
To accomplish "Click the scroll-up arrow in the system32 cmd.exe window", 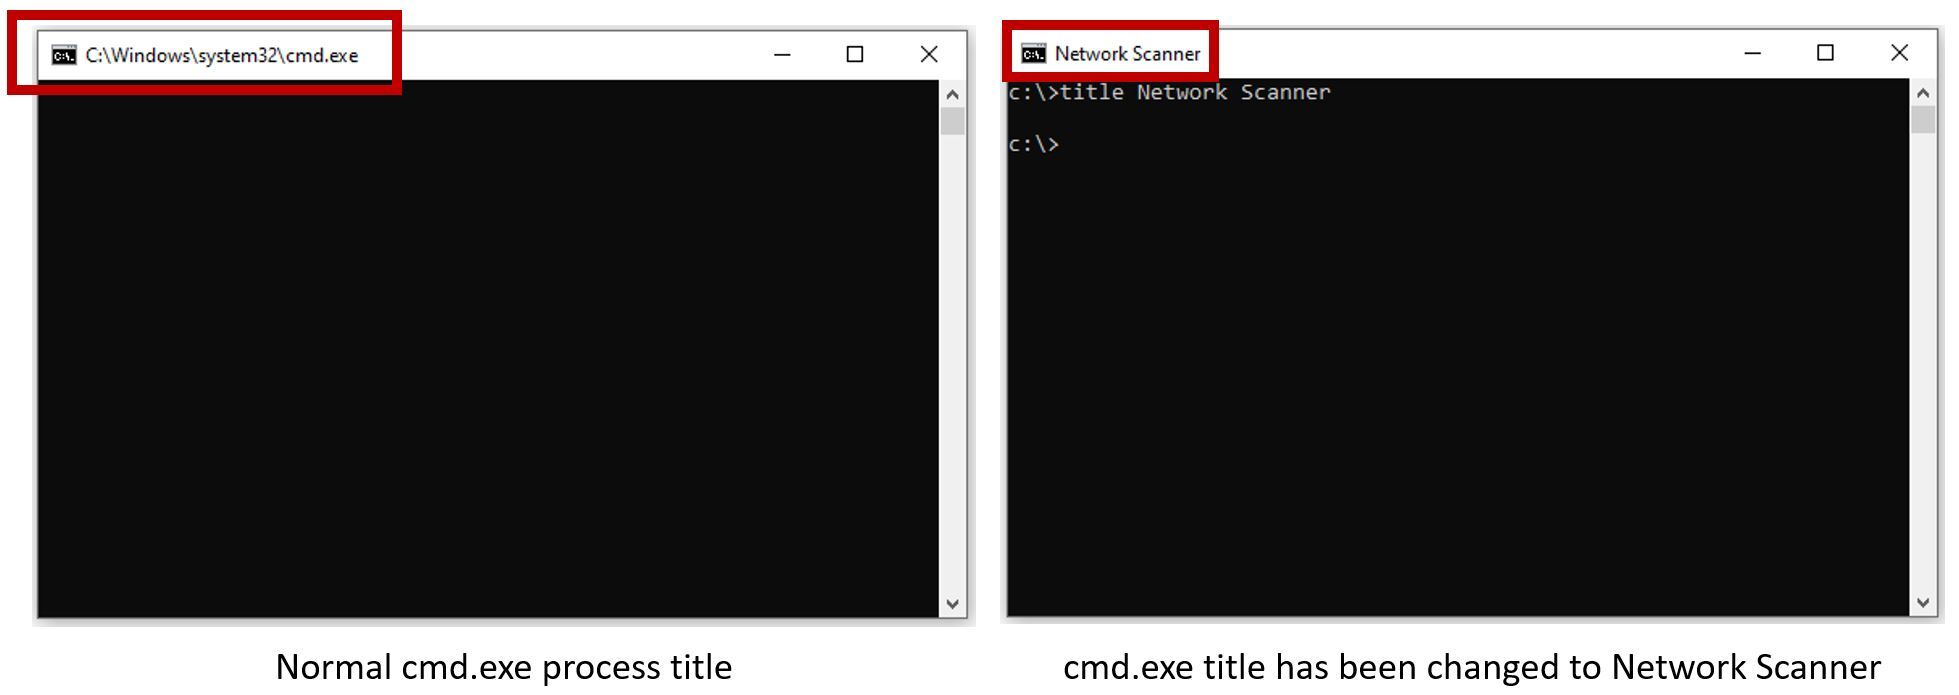I will click(952, 94).
